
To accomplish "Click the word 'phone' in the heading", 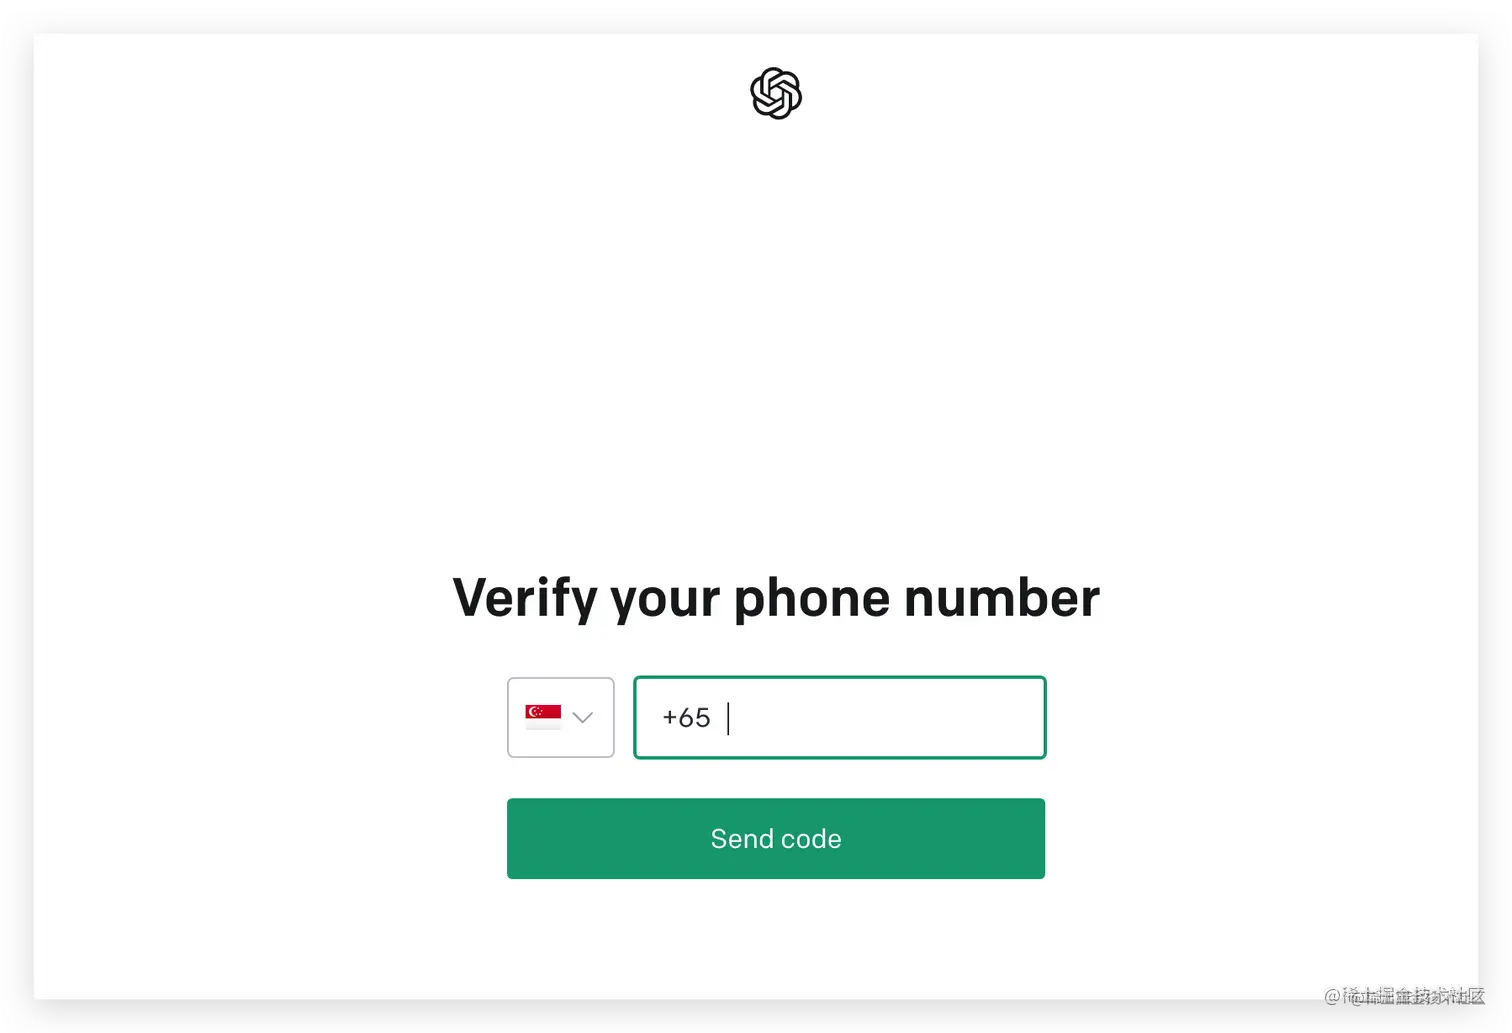I will tap(812, 600).
